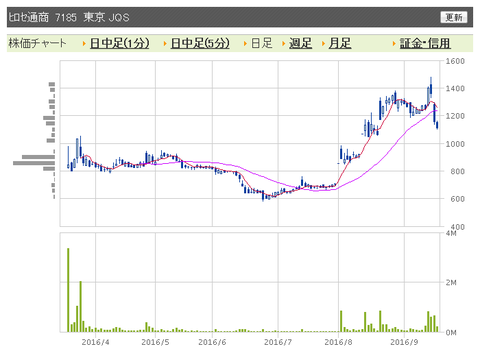This screenshot has width=480, height=362.
Task: Click the 1200 price axis label
Action: pos(455,116)
